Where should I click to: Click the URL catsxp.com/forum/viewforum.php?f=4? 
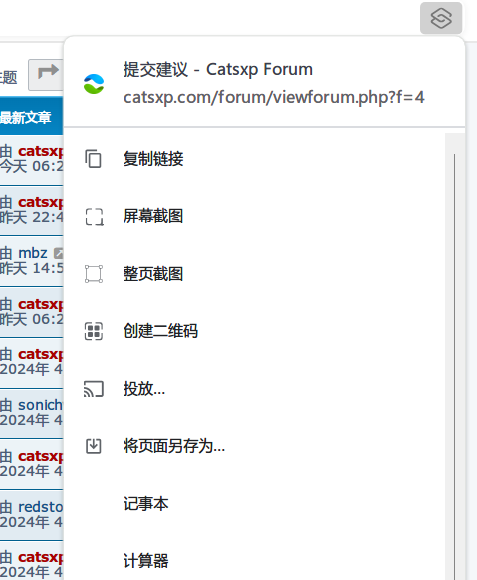coord(274,98)
